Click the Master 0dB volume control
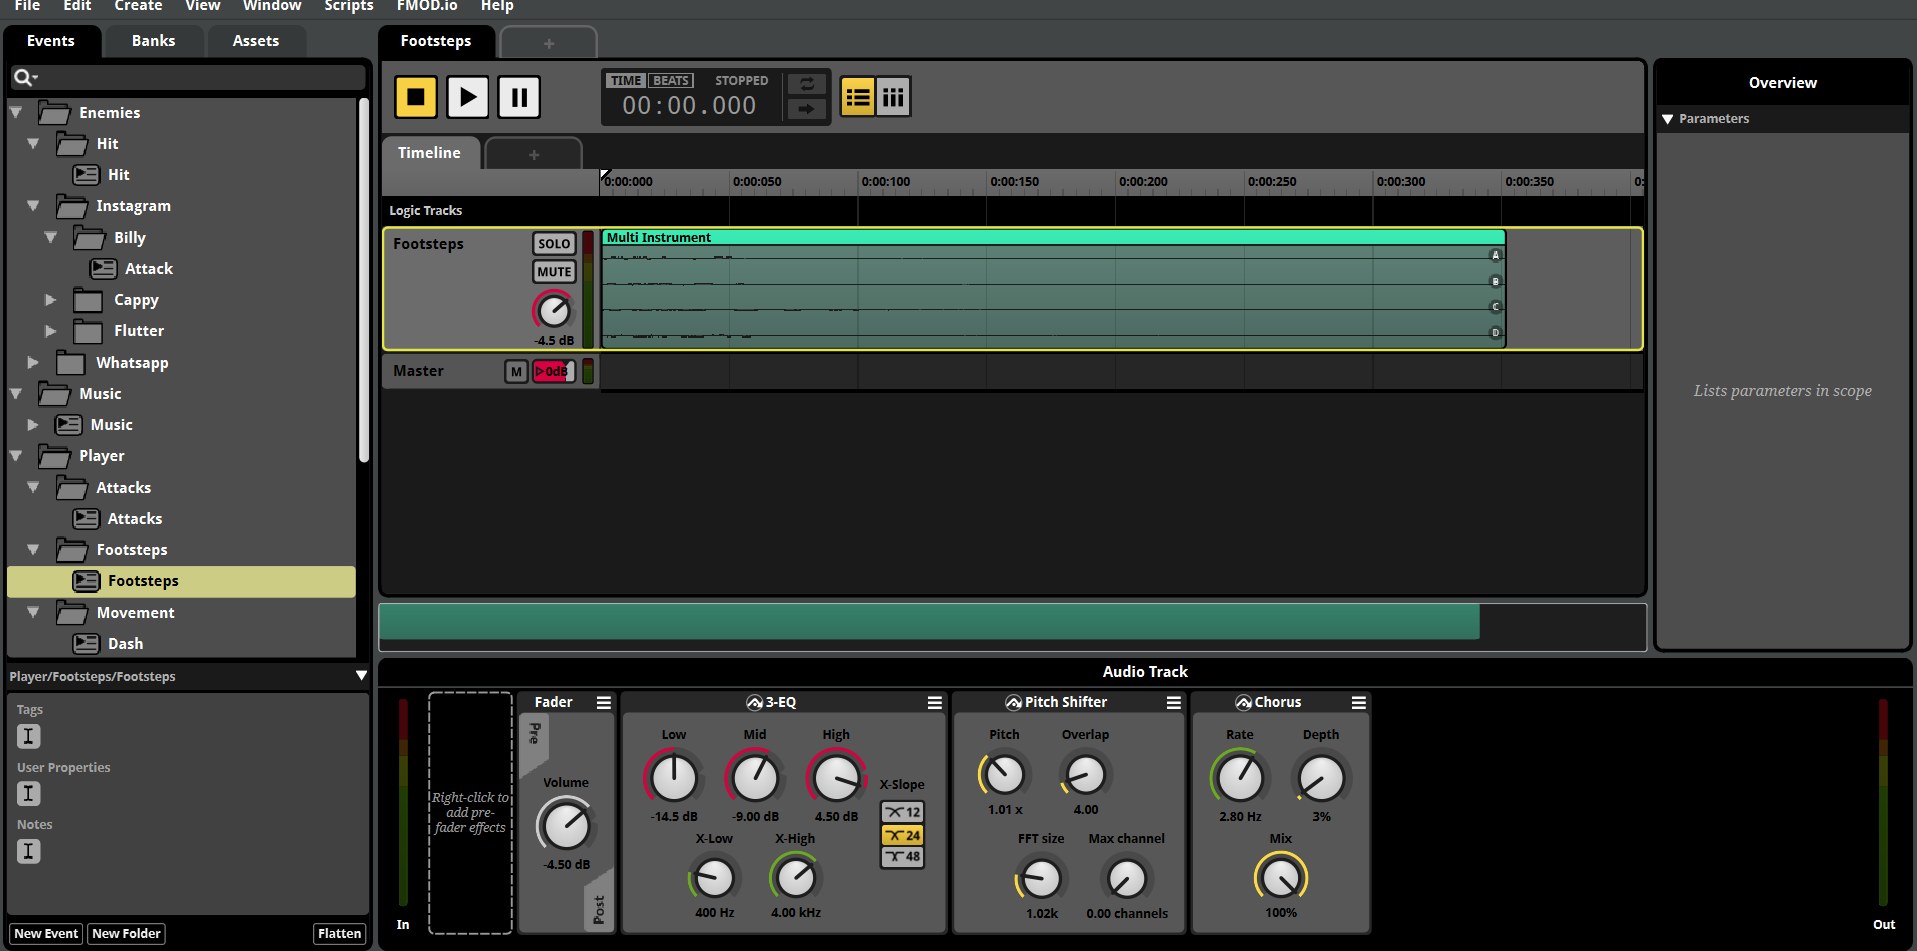Viewport: 1917px width, 951px height. (554, 372)
